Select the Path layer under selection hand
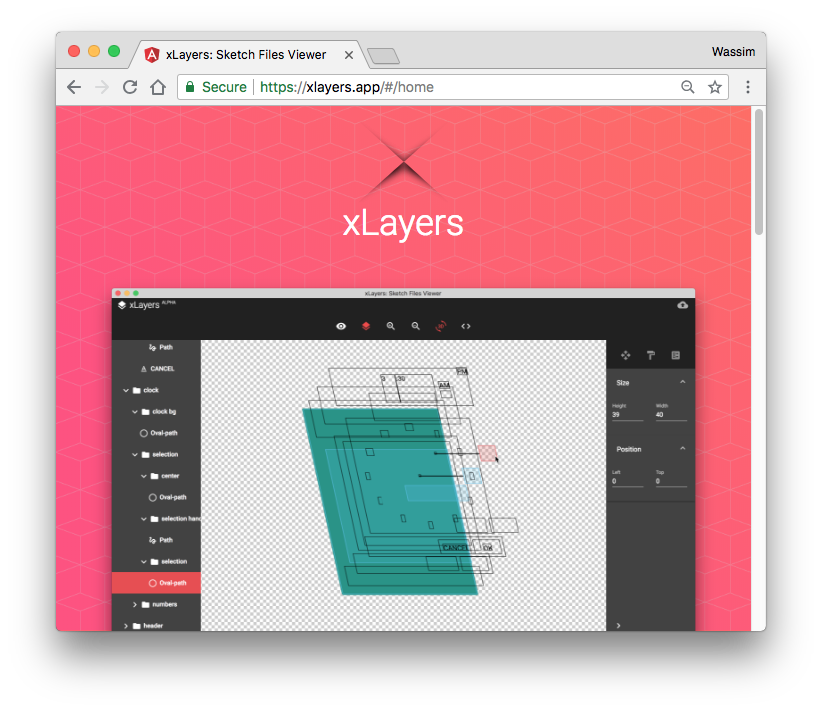This screenshot has height=711, width=822. tap(156, 540)
